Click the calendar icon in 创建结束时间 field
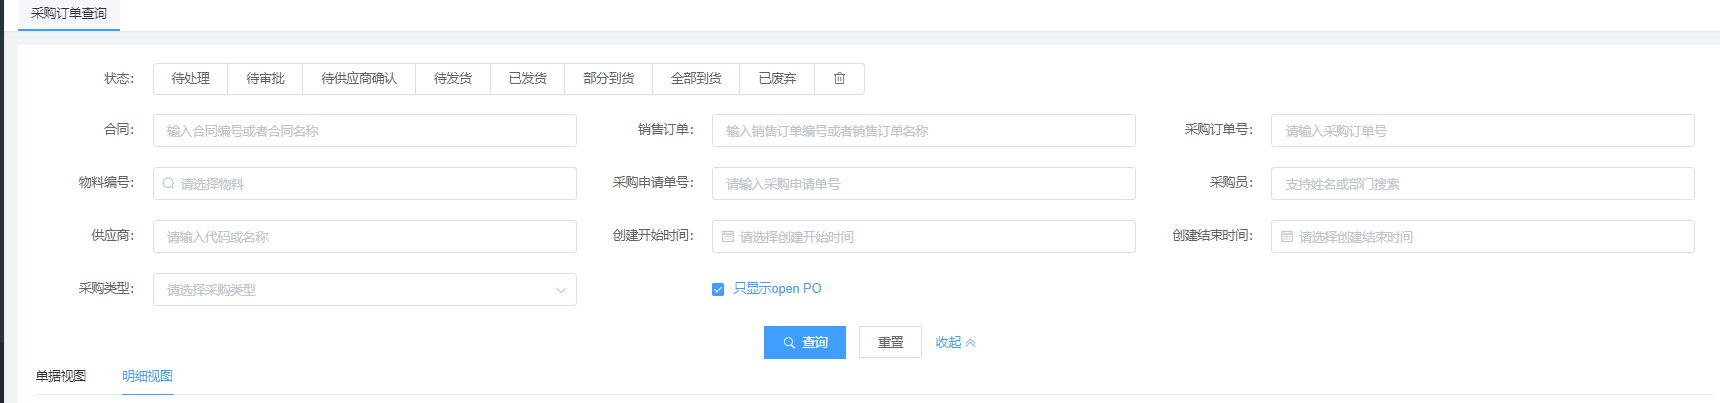The height and width of the screenshot is (403, 1720). pyautogui.click(x=1287, y=237)
